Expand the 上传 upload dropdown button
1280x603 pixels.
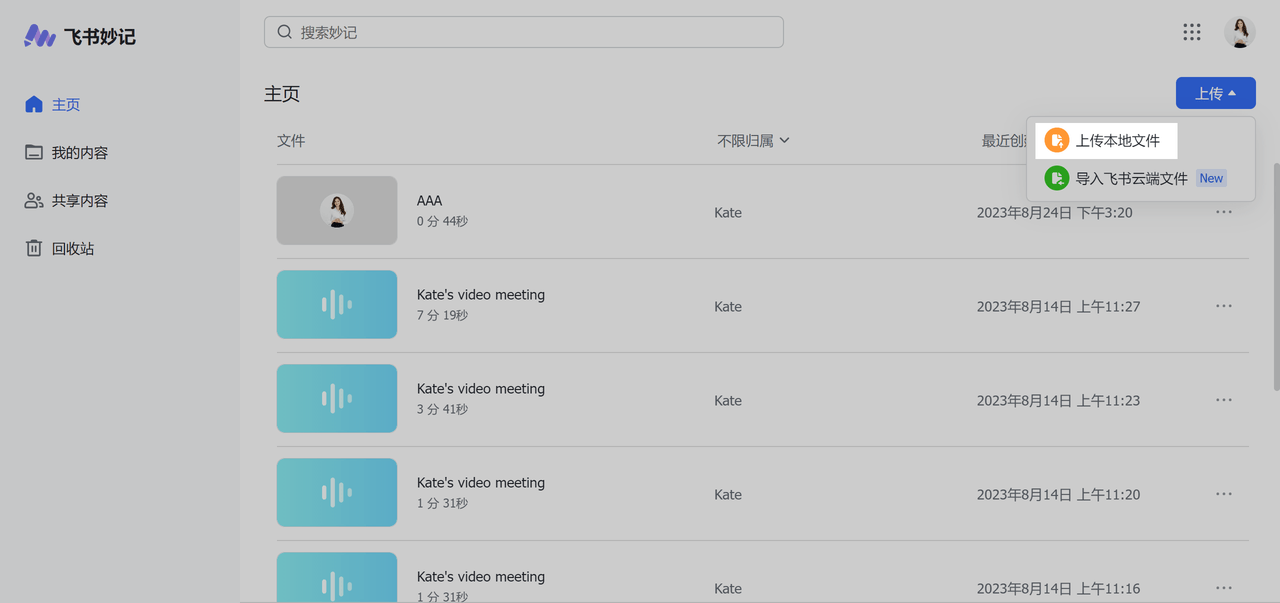1215,93
